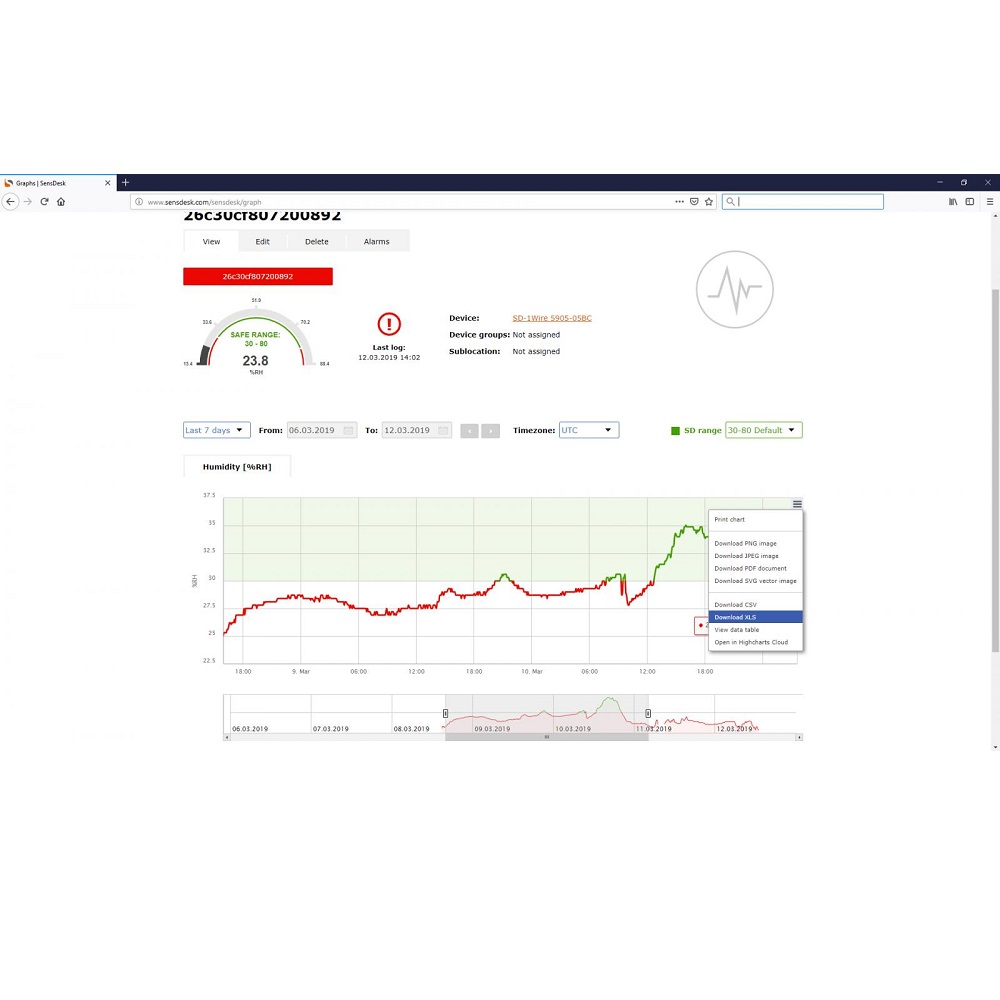Image resolution: width=1000 pixels, height=1000 pixels.
Task: Select Download XLS from chart menu
Action: (x=735, y=617)
